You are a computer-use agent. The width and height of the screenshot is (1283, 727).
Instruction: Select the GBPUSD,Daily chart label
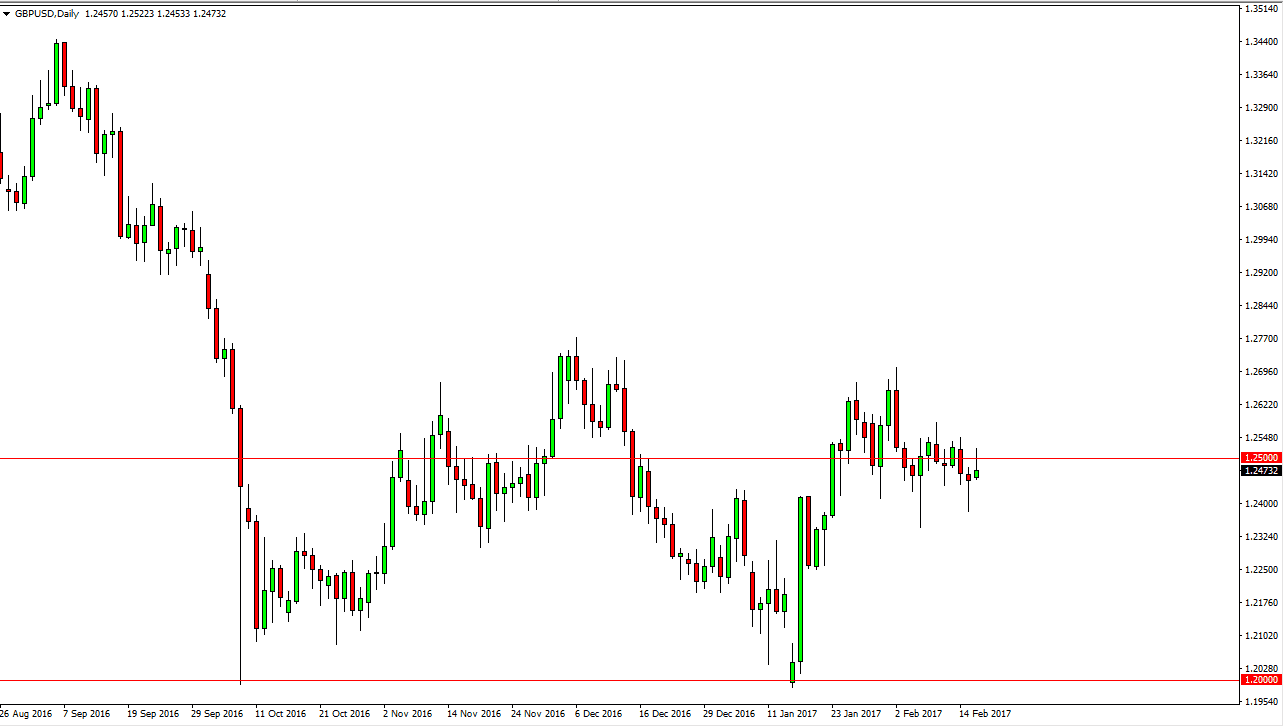[45, 14]
